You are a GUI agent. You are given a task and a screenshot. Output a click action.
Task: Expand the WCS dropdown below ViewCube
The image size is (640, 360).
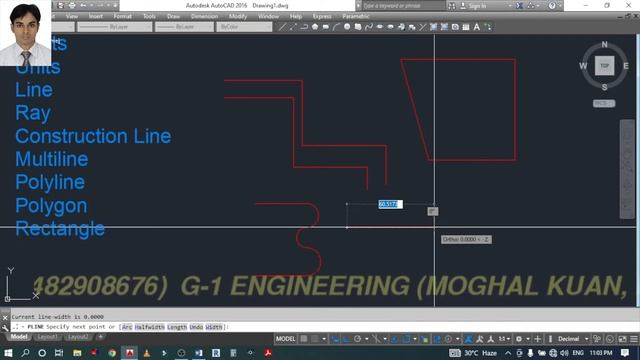[604, 103]
